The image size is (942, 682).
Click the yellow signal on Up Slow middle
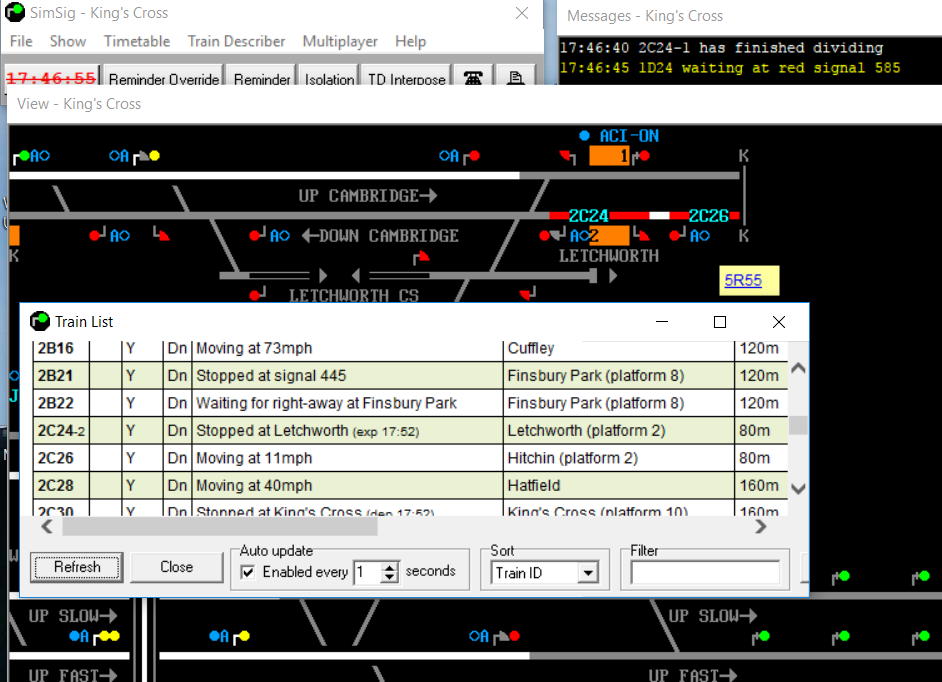pyautogui.click(x=245, y=636)
